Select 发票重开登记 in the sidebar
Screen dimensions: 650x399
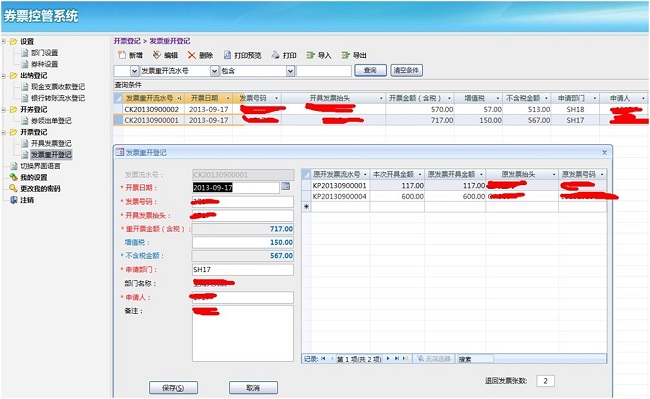tap(51, 155)
